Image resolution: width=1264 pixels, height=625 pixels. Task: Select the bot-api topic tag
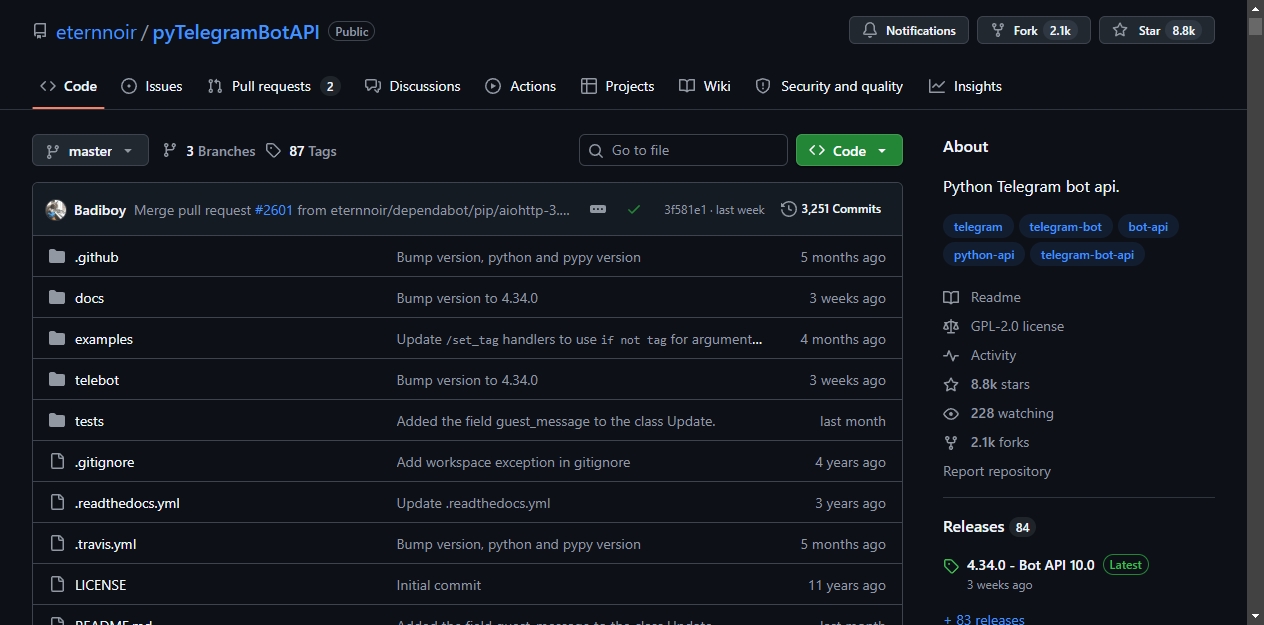(x=1148, y=227)
